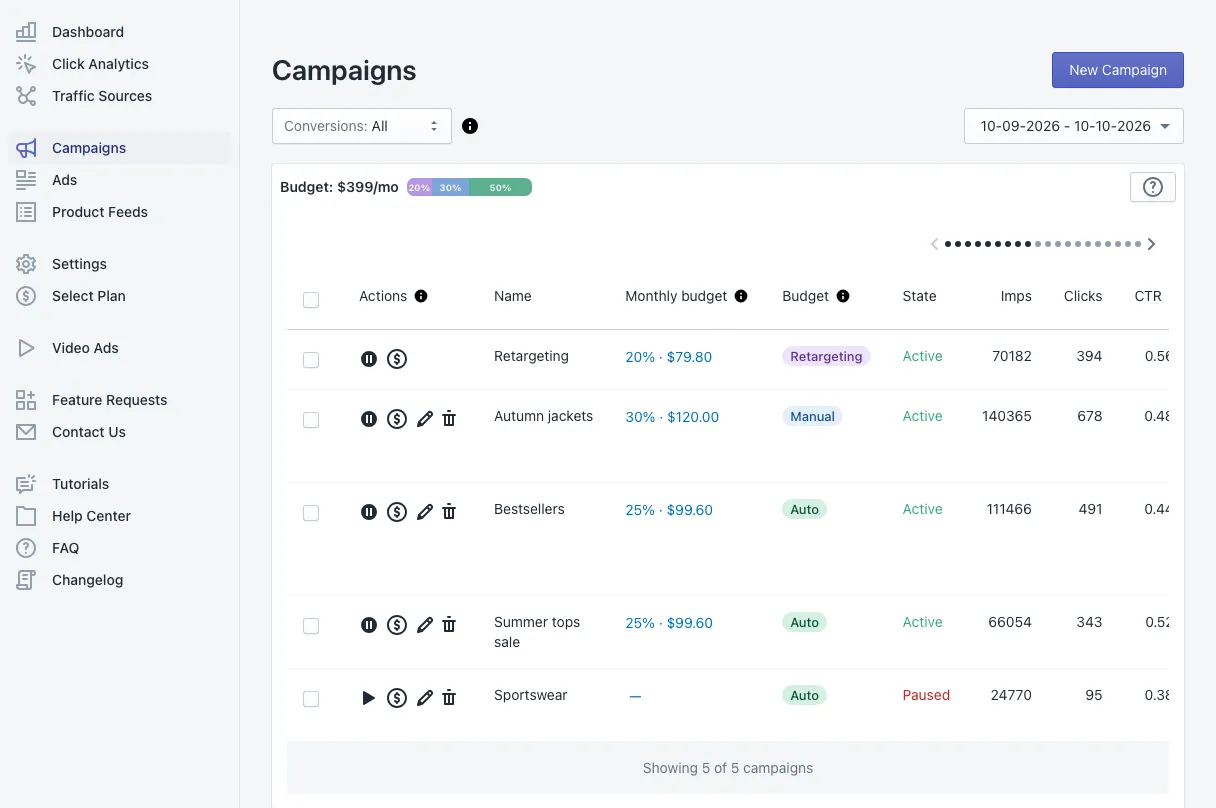Go to next columns with right chevron
Viewport: 1216px width, 808px height.
tap(1152, 244)
